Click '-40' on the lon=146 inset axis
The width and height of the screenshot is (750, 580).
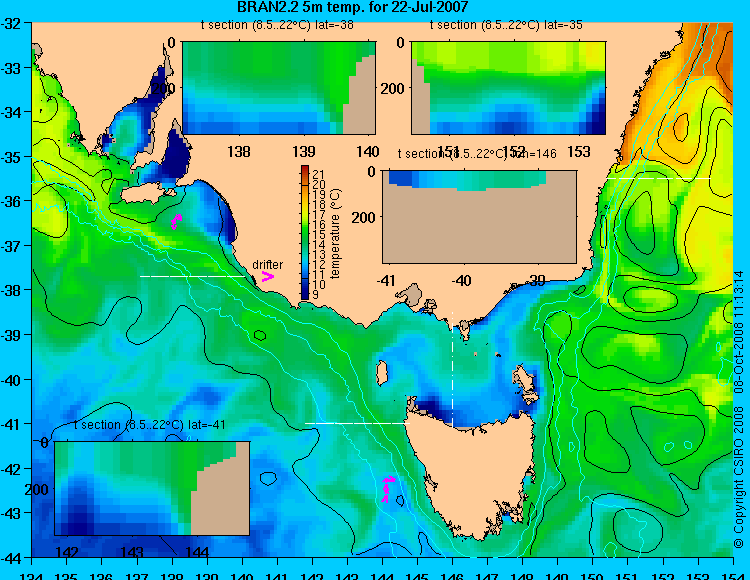click(x=462, y=281)
